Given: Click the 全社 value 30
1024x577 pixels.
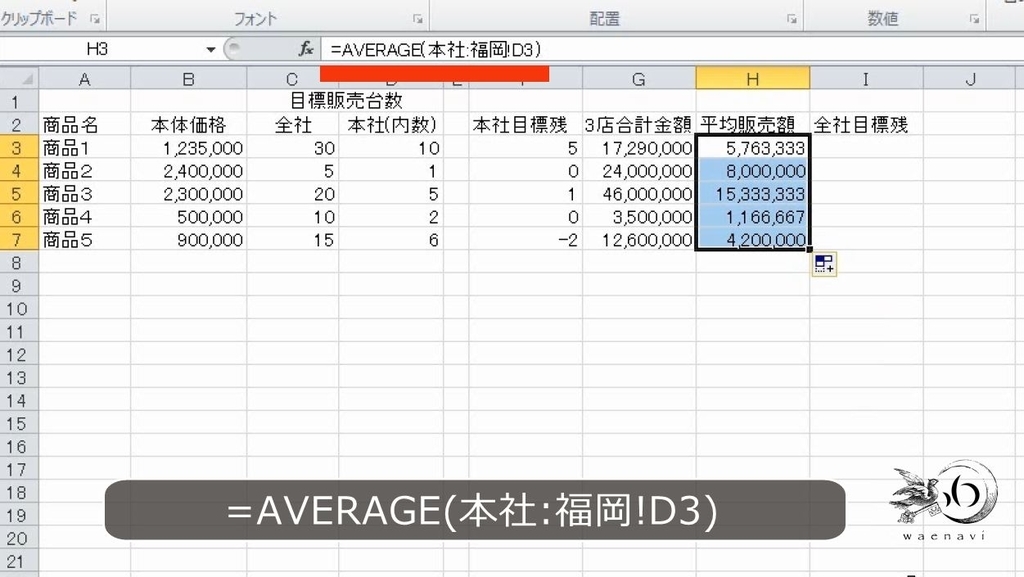Looking at the screenshot, I should pyautogui.click(x=293, y=148).
